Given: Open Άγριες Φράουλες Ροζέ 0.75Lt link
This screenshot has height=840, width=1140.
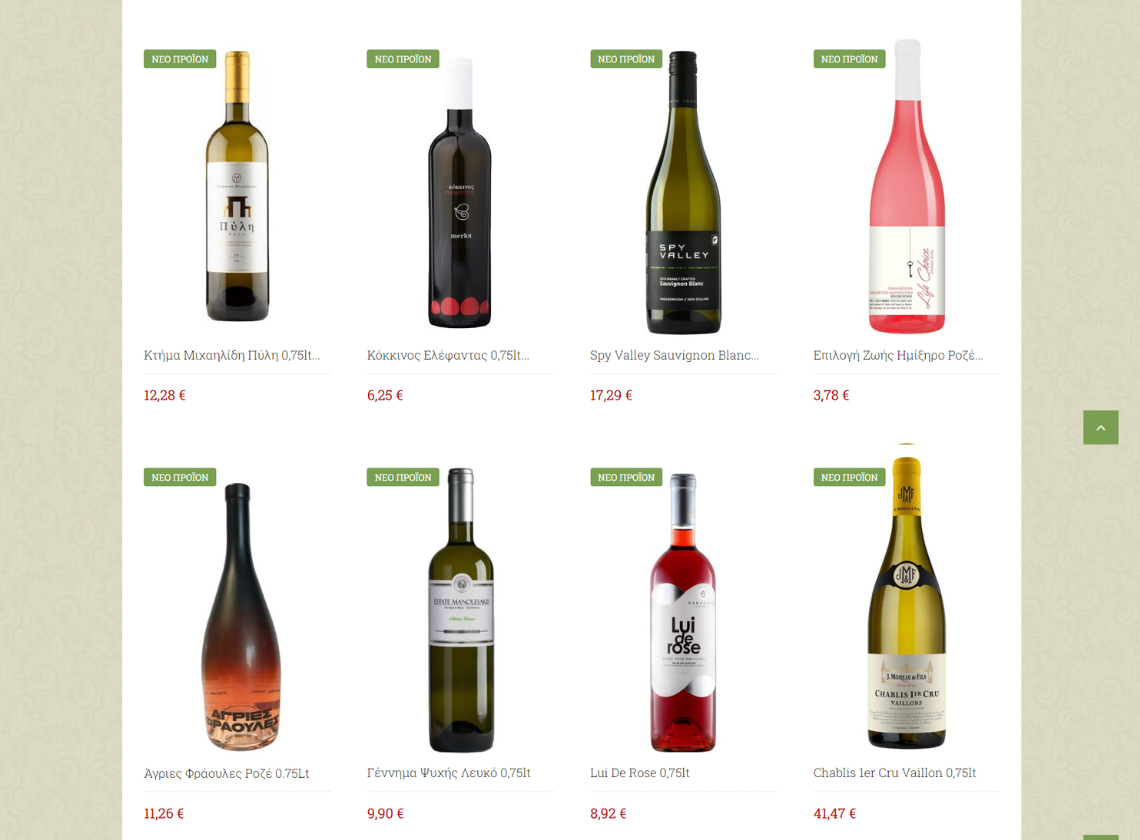Looking at the screenshot, I should (x=226, y=773).
